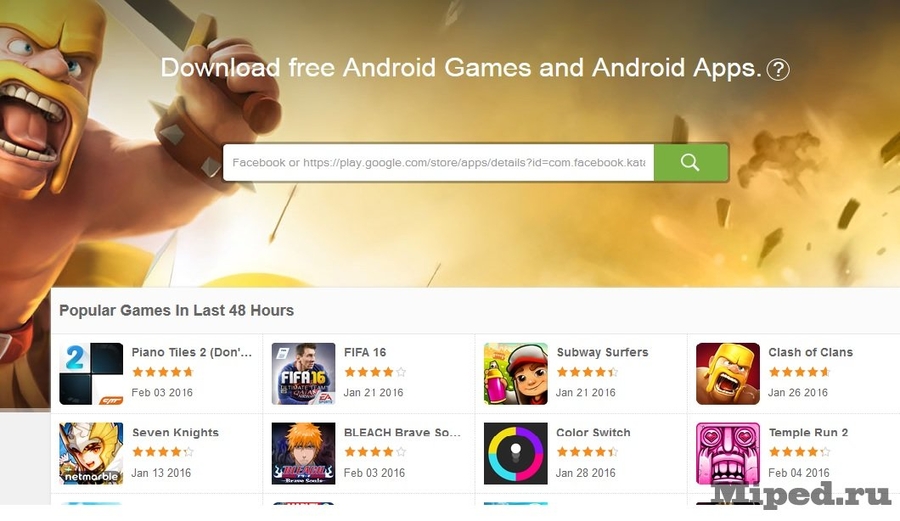Screen dimensions: 900x521
Task: Open the Clash of Clans icon
Action: (x=728, y=374)
